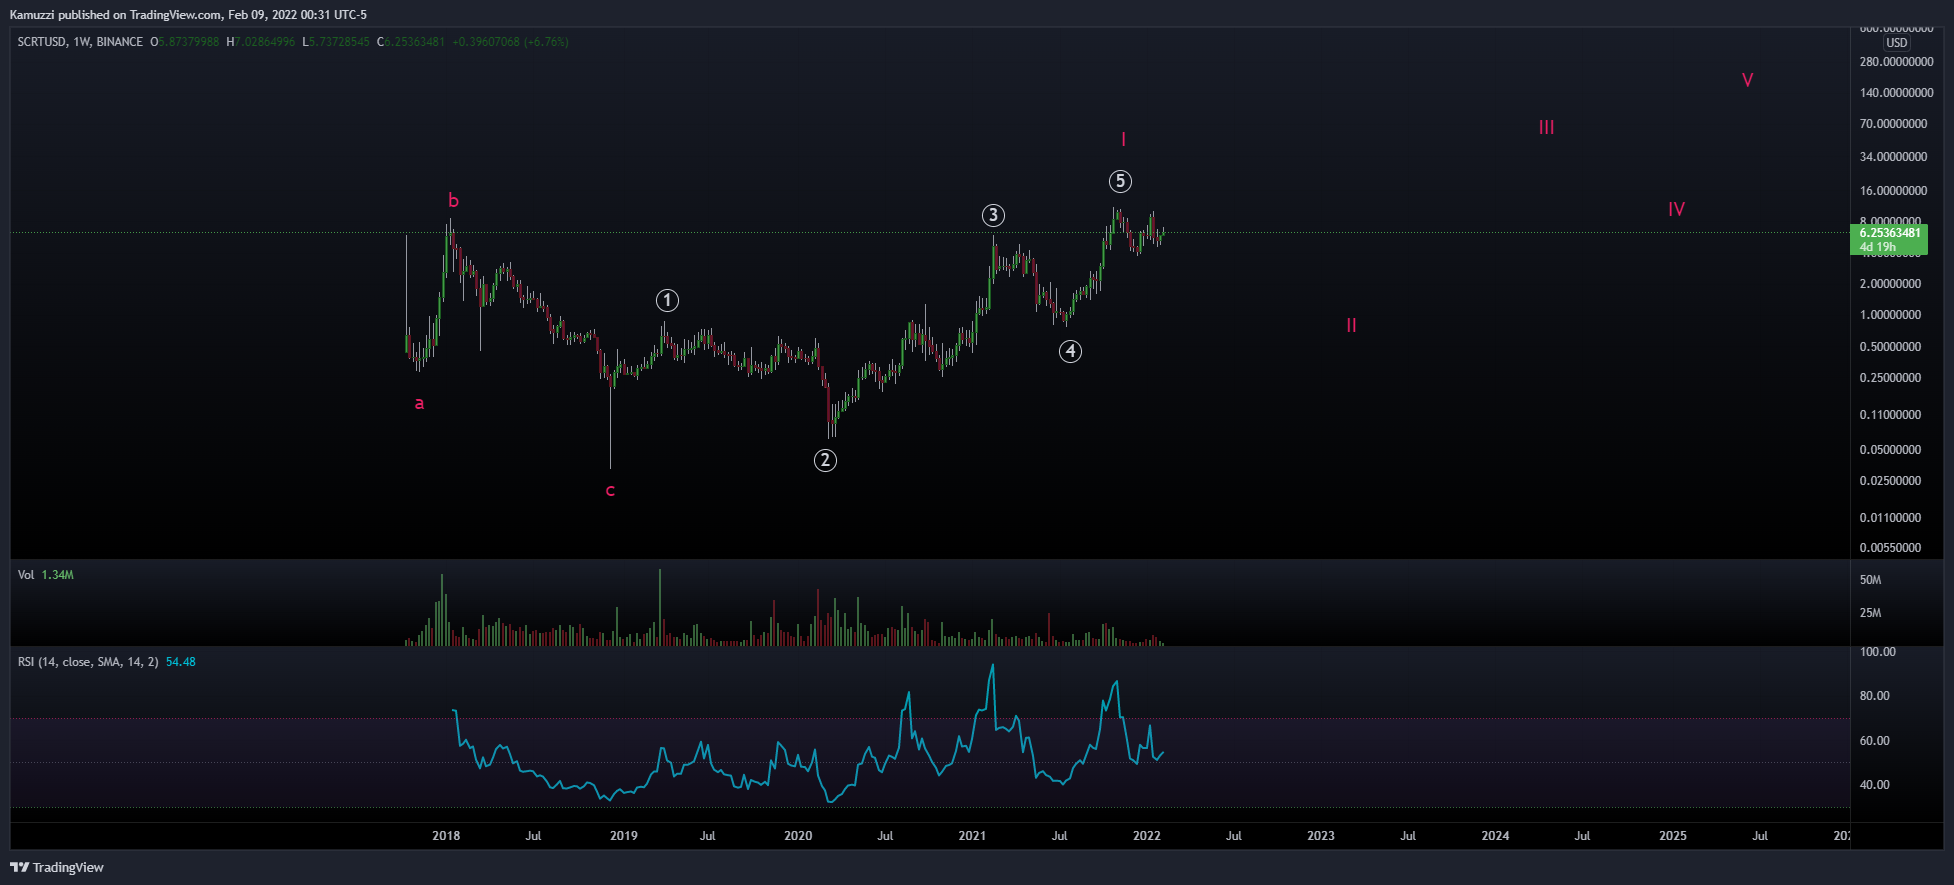Click the 2.00000000 price axis label
The width and height of the screenshot is (1954, 885).
click(x=1890, y=284)
